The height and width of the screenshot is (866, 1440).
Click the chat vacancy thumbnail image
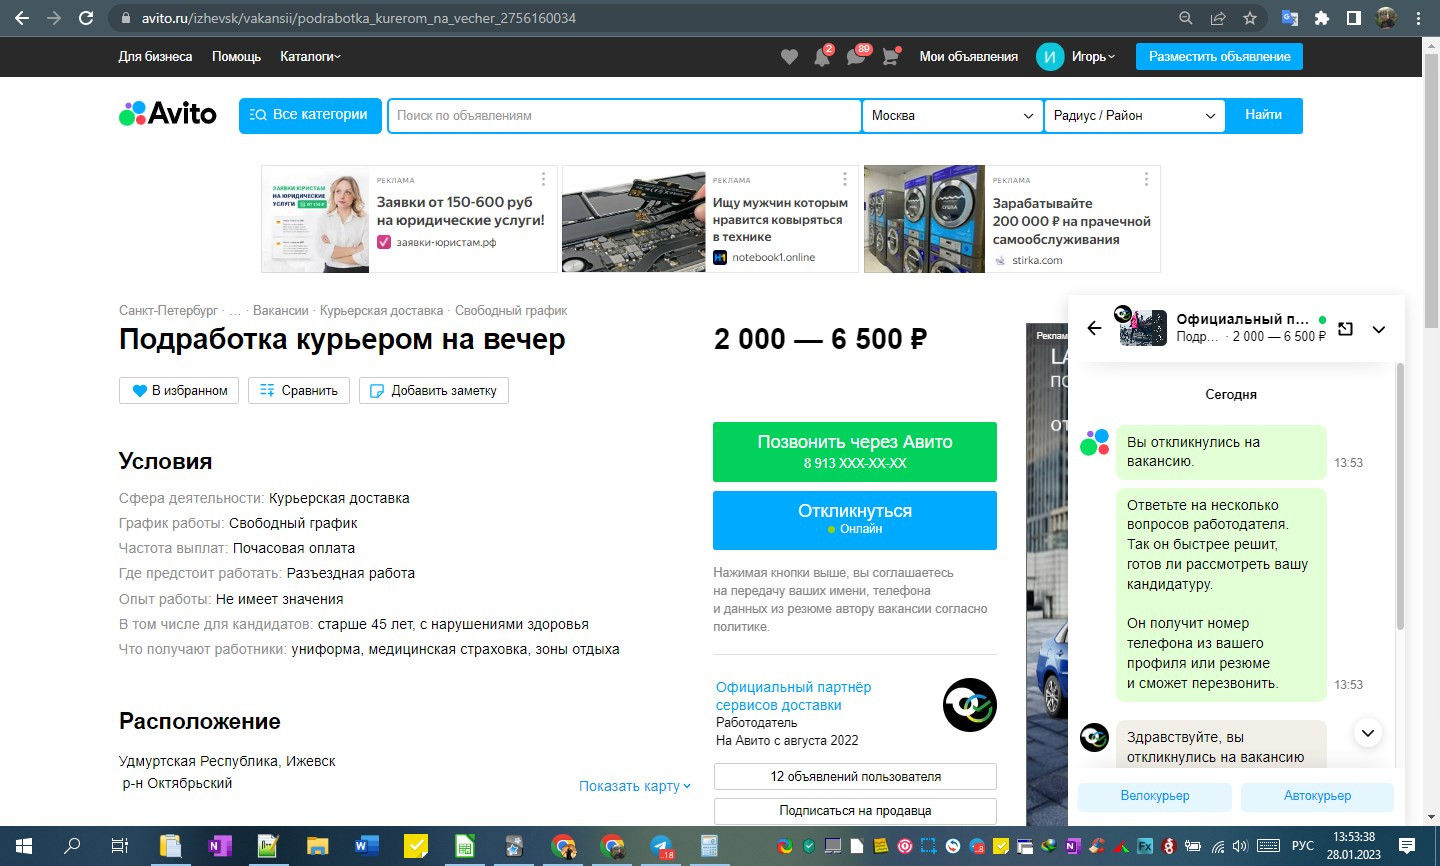click(x=1142, y=327)
